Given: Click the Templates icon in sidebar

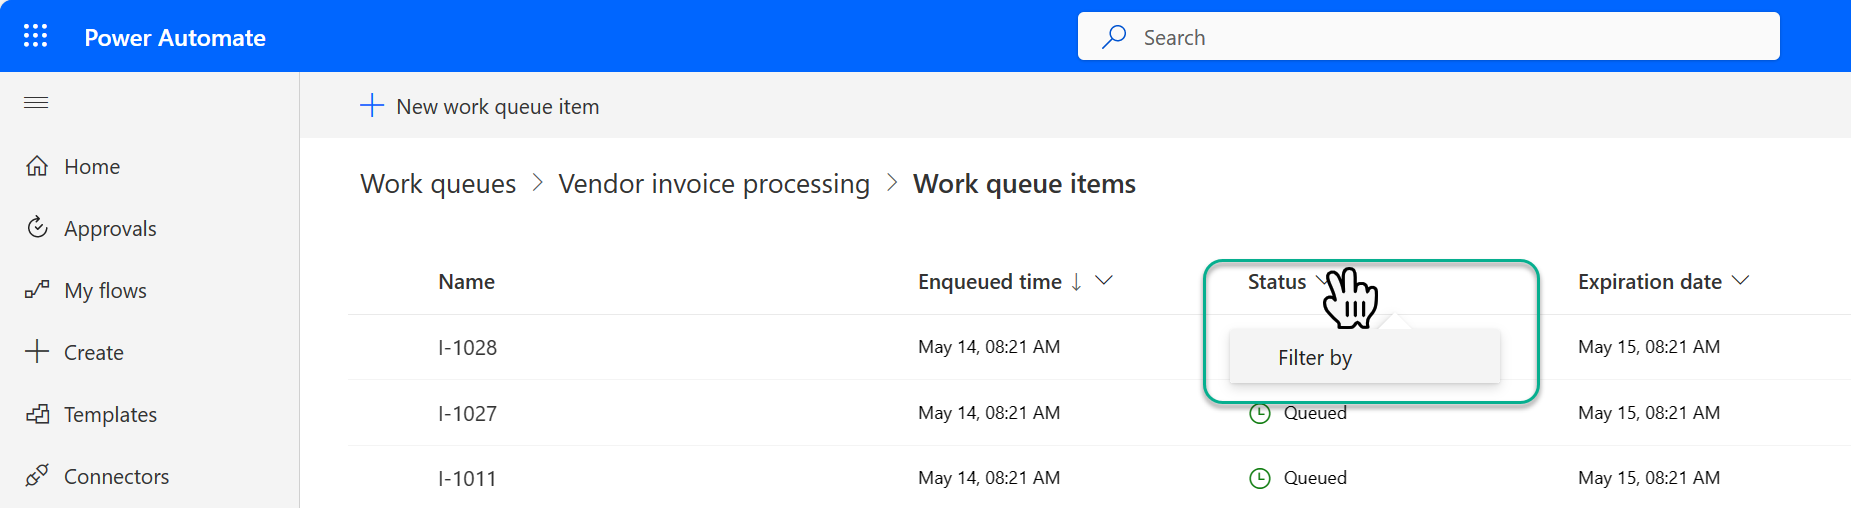Looking at the screenshot, I should pos(37,414).
